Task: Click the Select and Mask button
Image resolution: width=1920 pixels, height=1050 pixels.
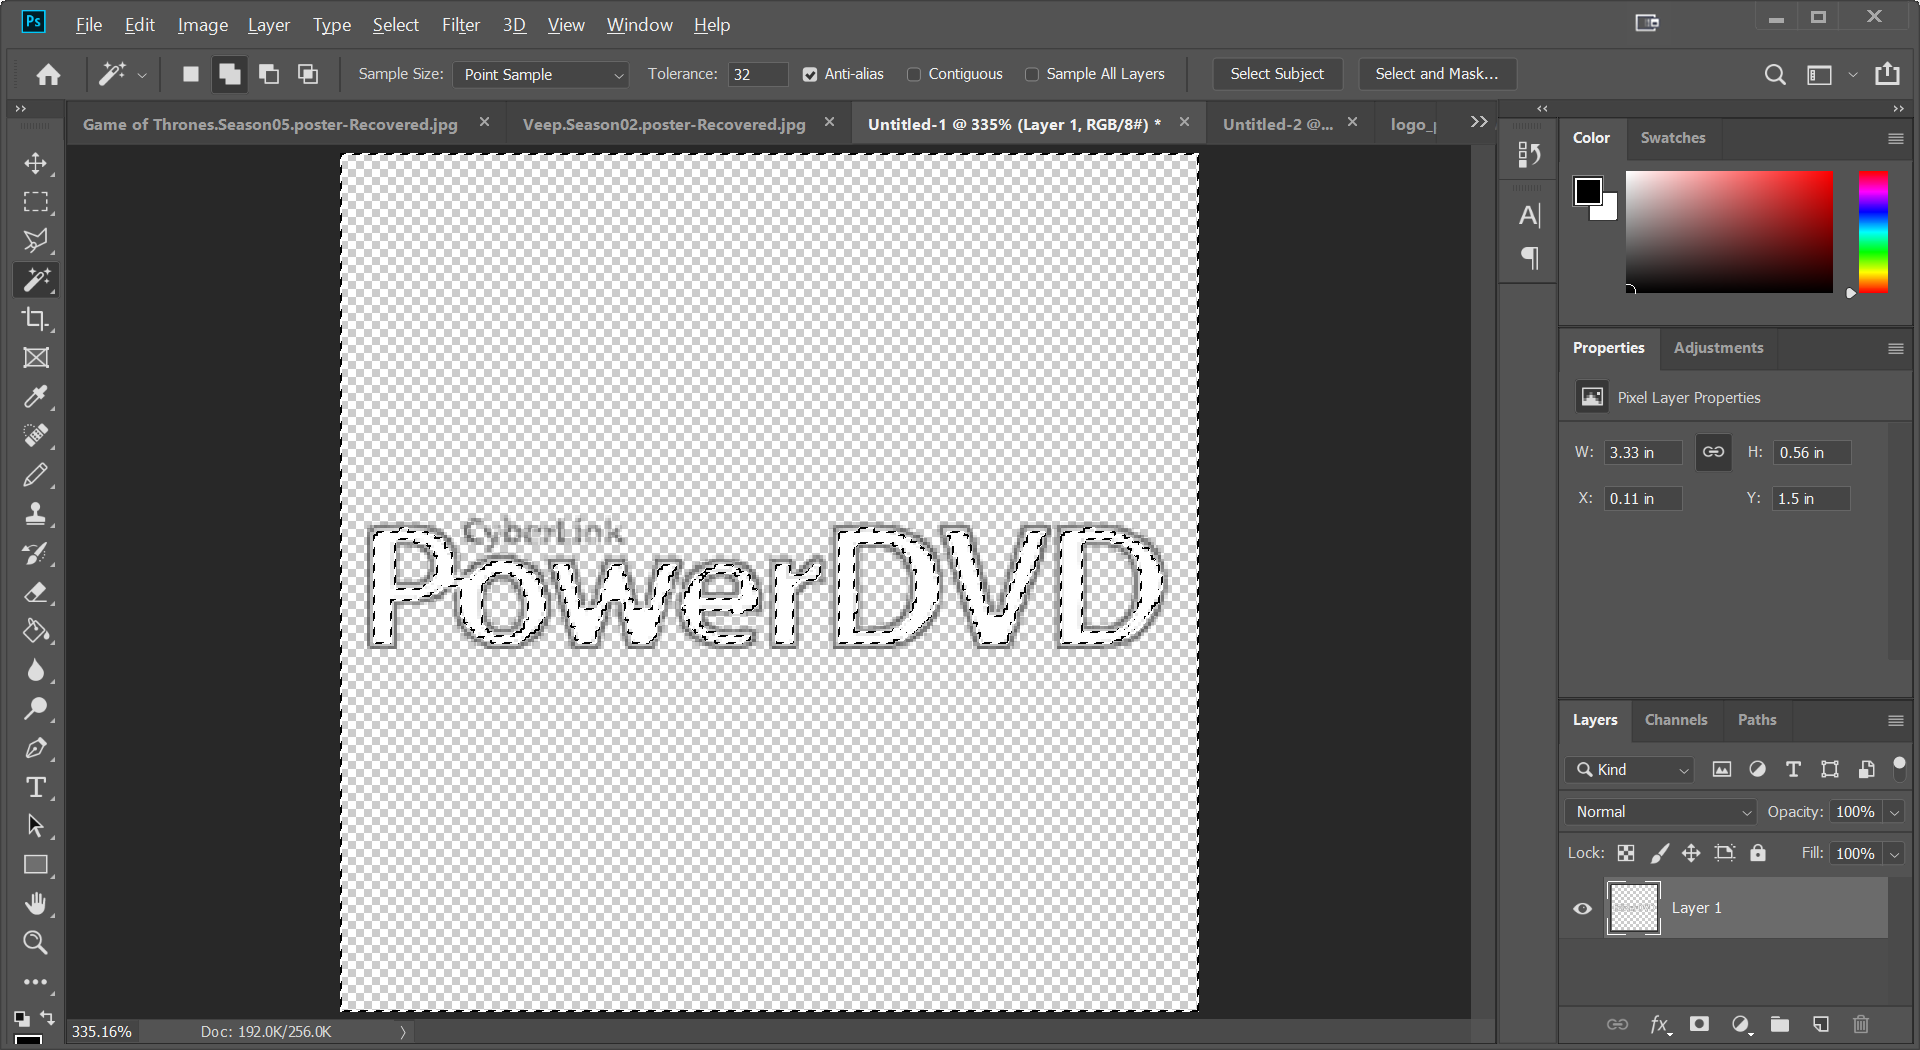Action: tap(1436, 74)
